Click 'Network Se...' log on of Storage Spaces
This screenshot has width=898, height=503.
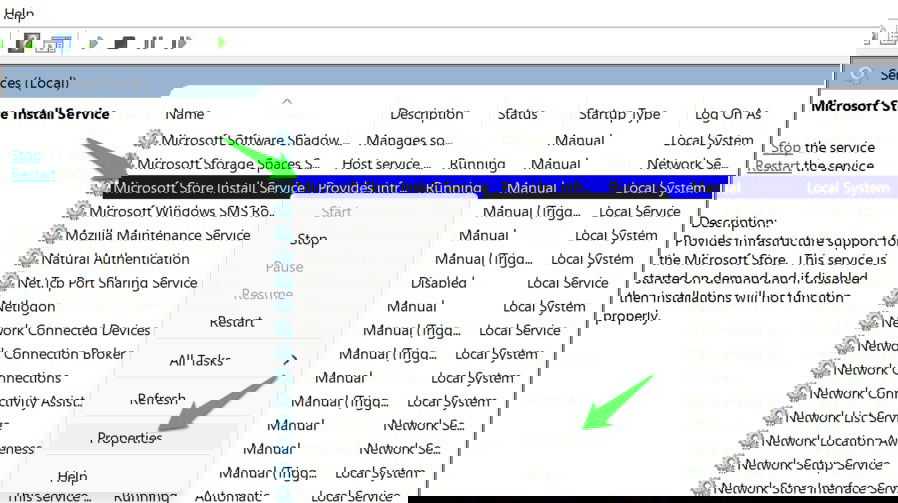pos(687,164)
